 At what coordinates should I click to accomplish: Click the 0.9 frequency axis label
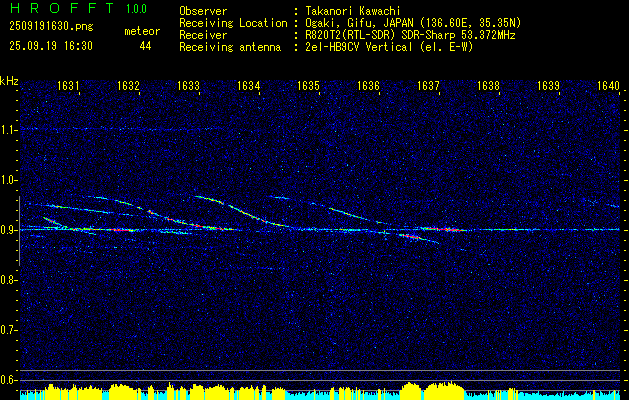9,230
